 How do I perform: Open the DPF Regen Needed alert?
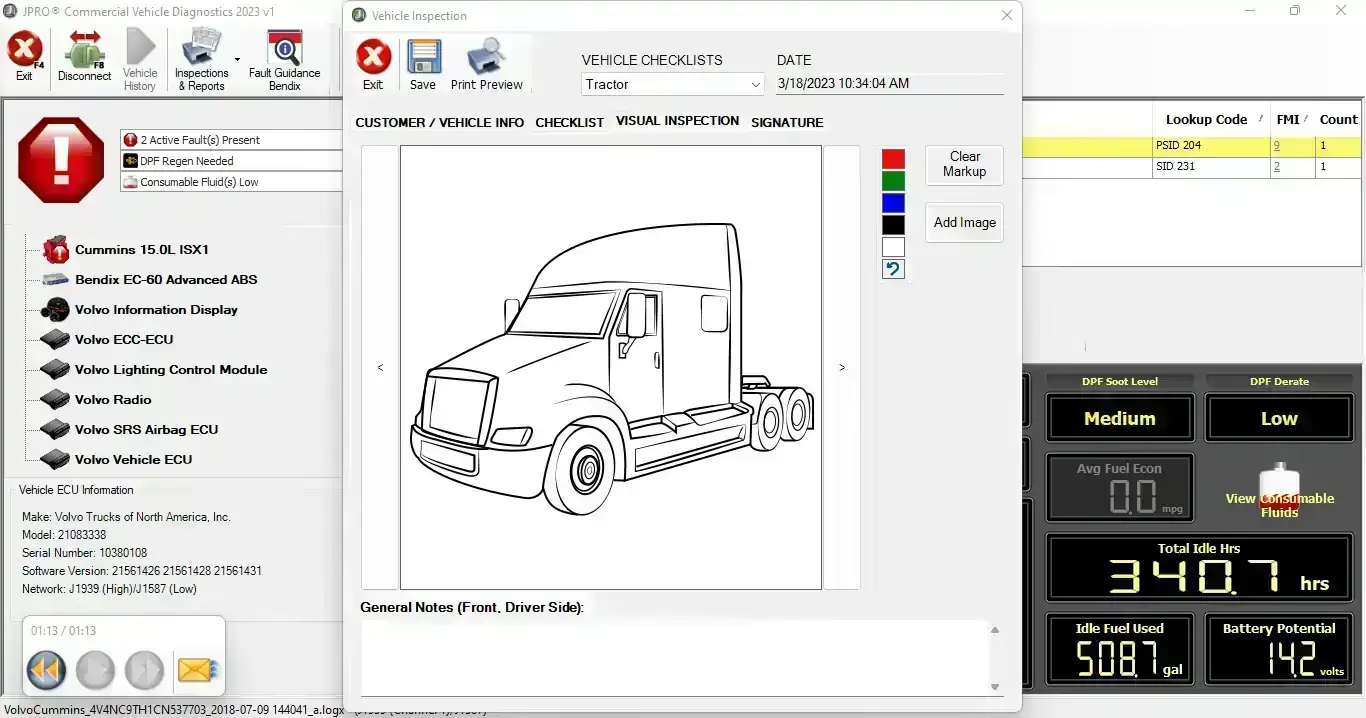pyautogui.click(x=231, y=161)
